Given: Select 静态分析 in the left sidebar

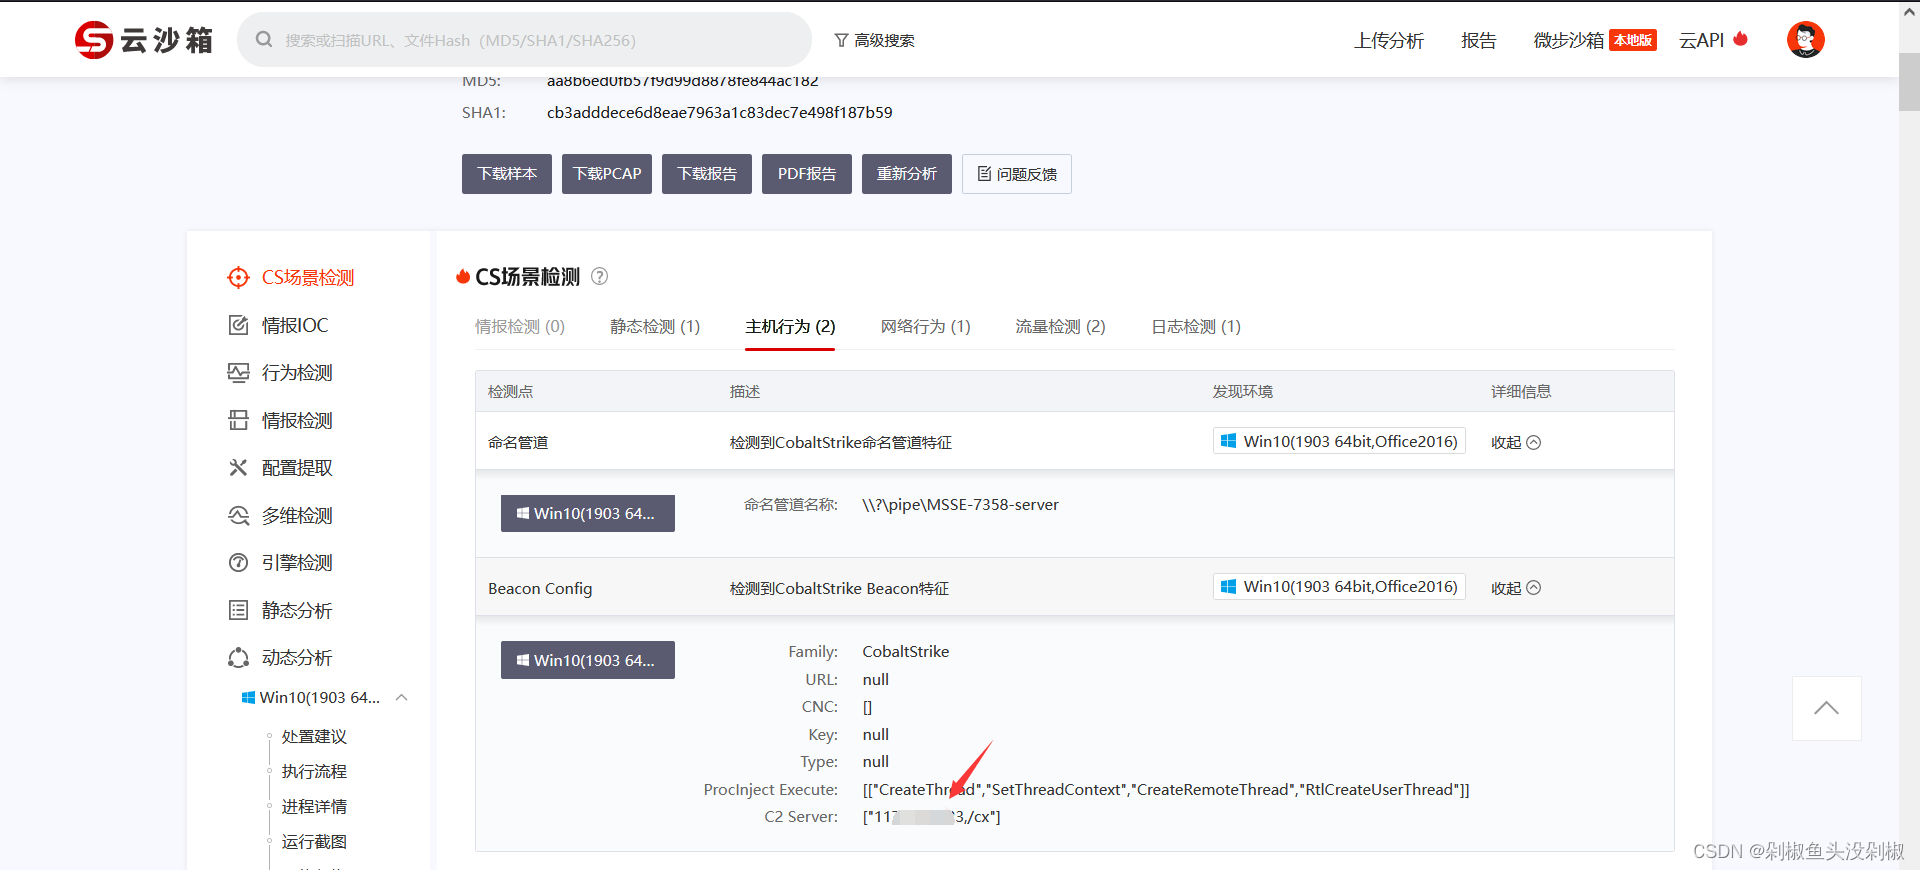Looking at the screenshot, I should 297,610.
